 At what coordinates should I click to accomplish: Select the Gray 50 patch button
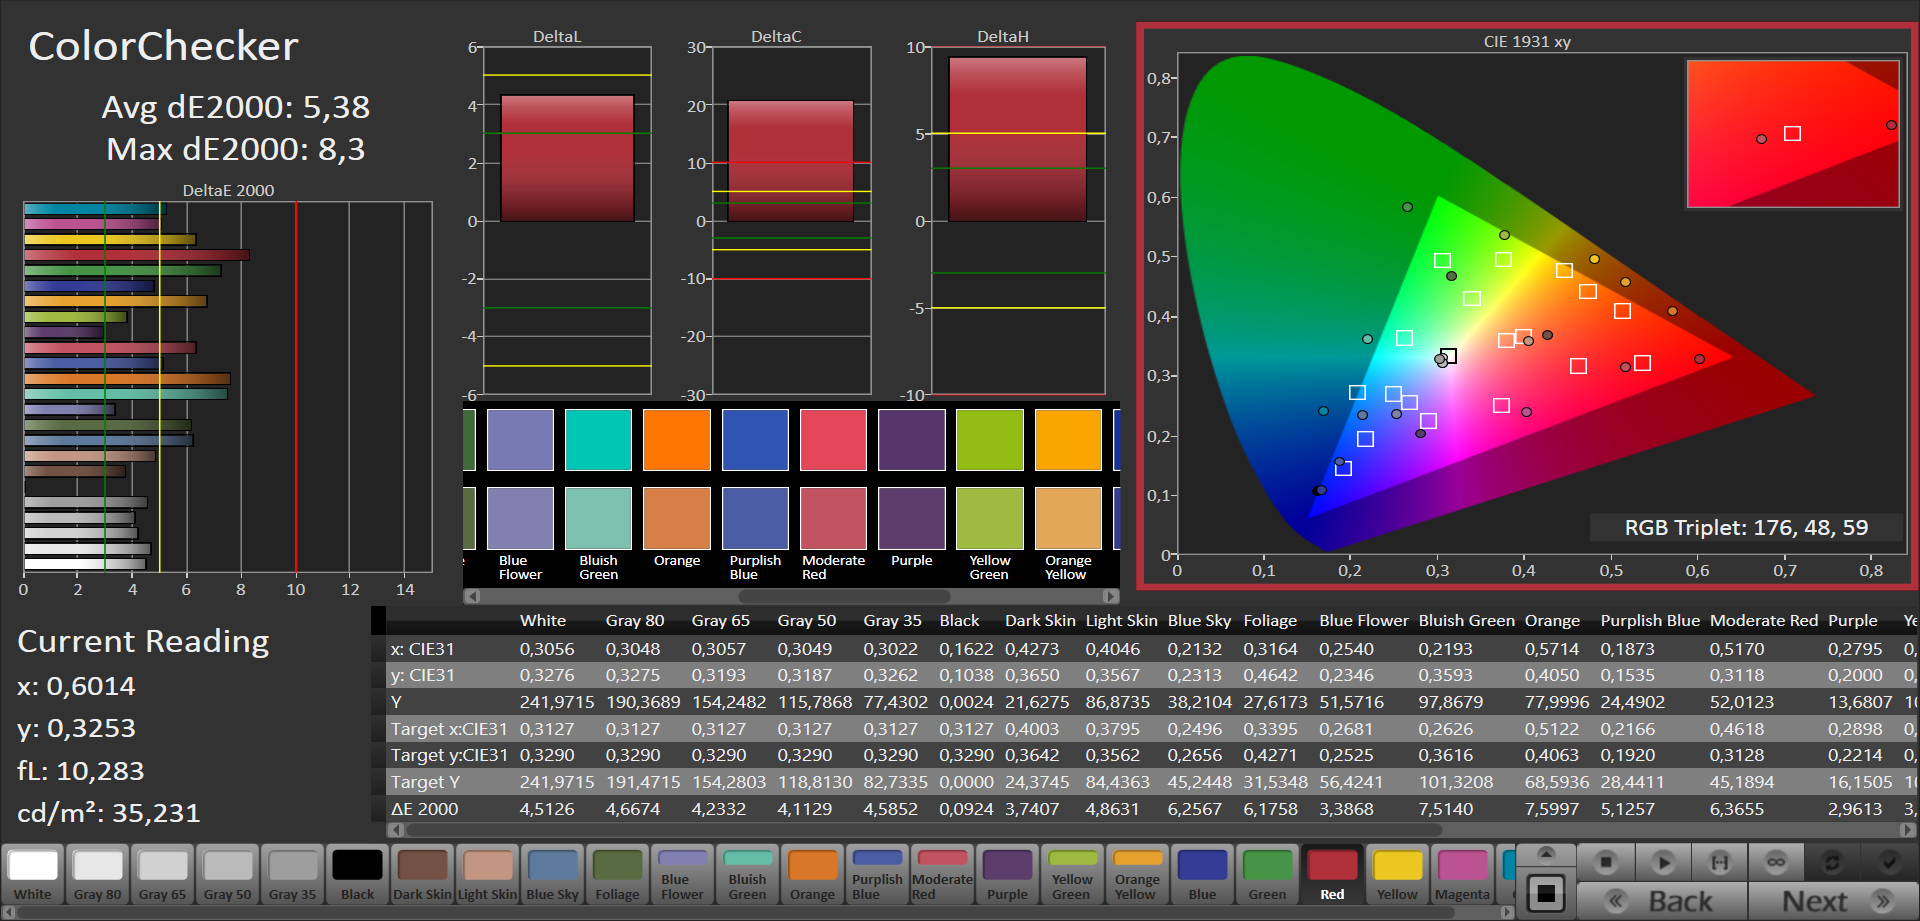228,875
